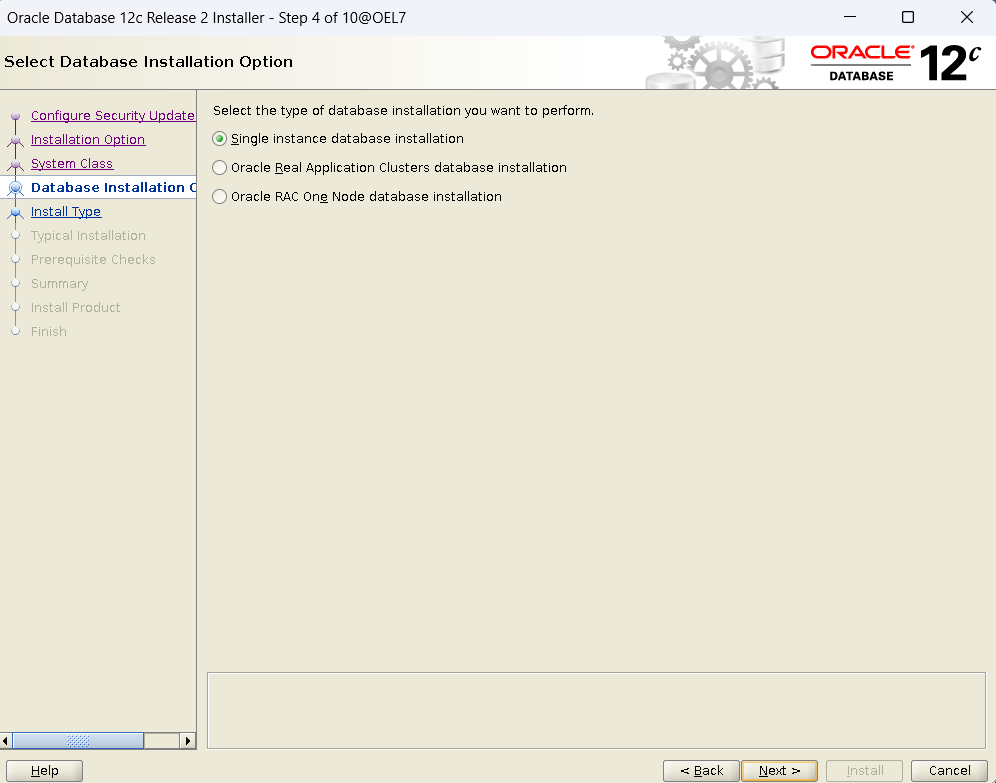Click the sidebar scrollbar right arrow
This screenshot has height=783, width=996.
coord(187,740)
